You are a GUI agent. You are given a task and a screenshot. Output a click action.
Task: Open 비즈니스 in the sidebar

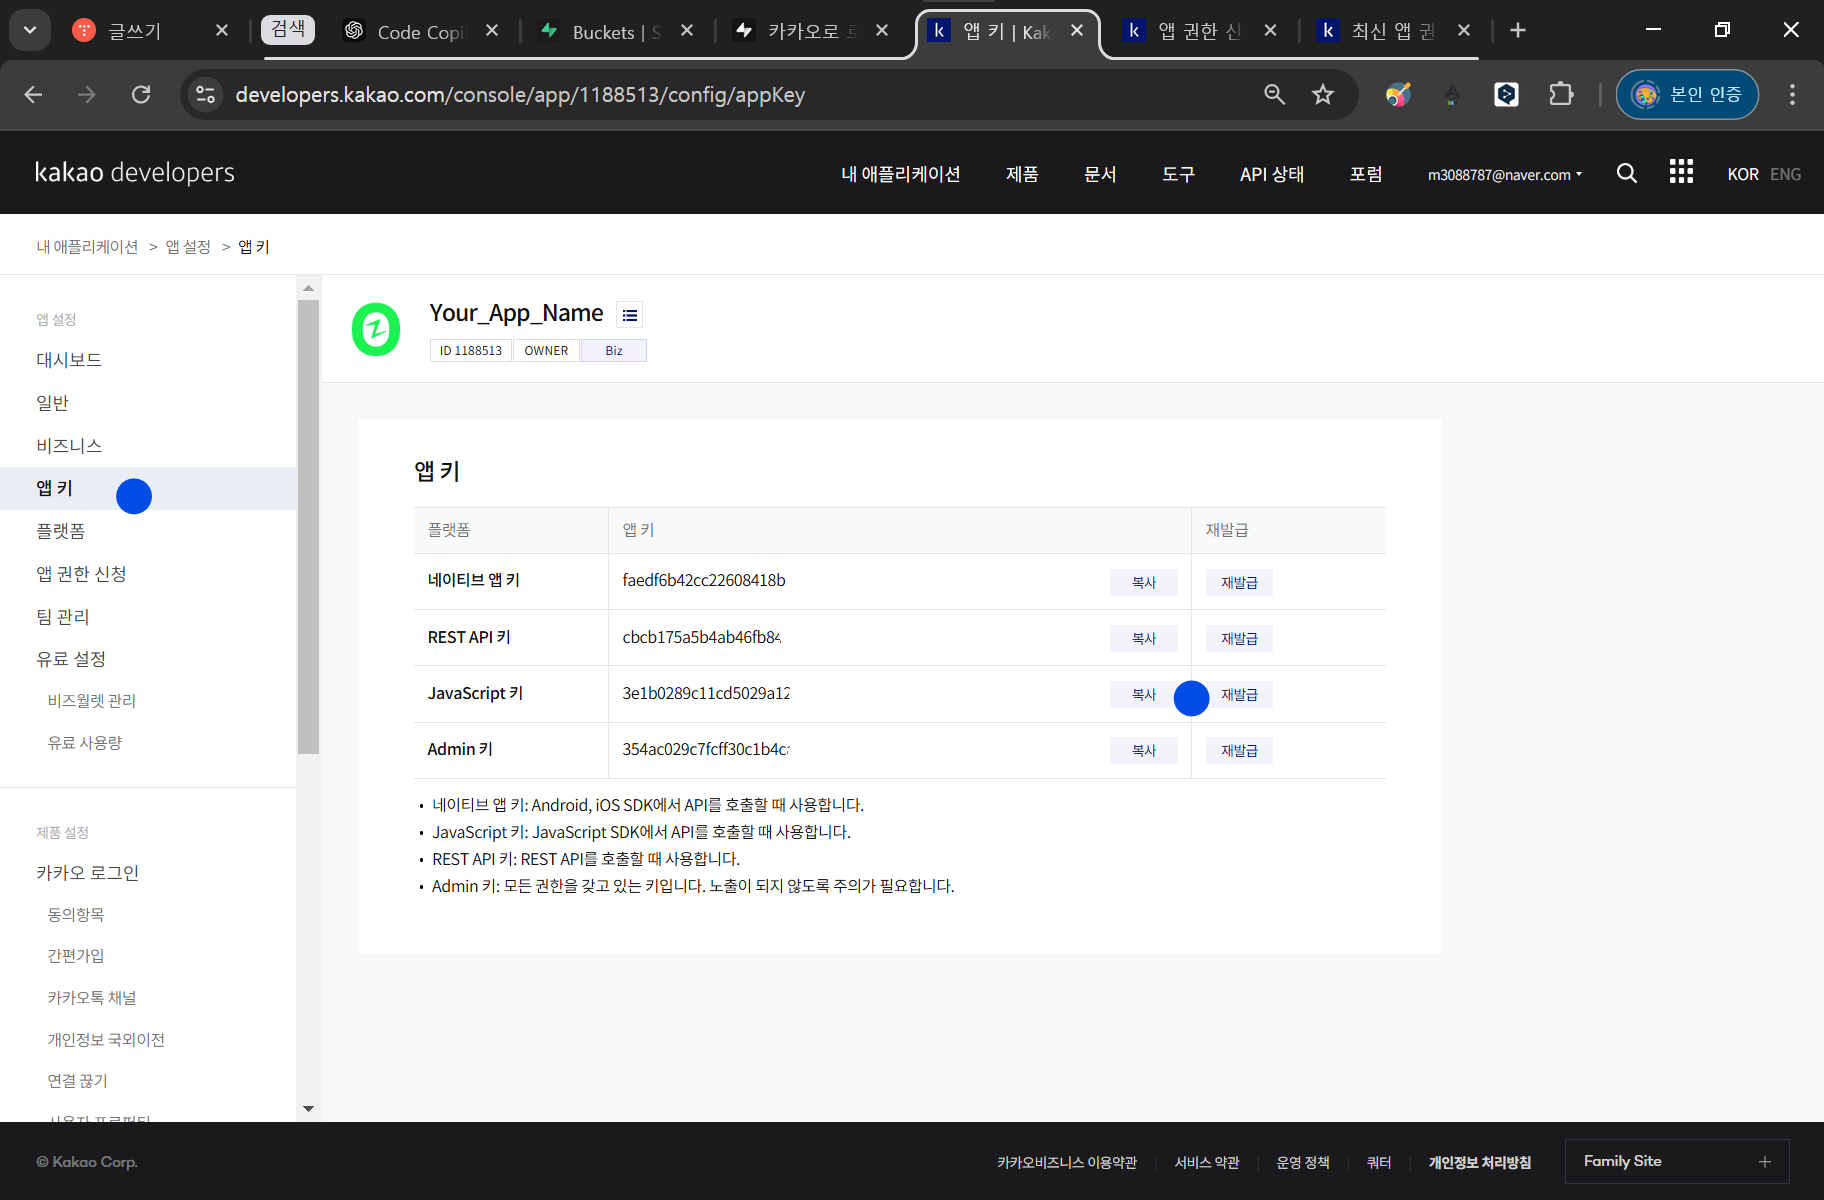point(69,446)
